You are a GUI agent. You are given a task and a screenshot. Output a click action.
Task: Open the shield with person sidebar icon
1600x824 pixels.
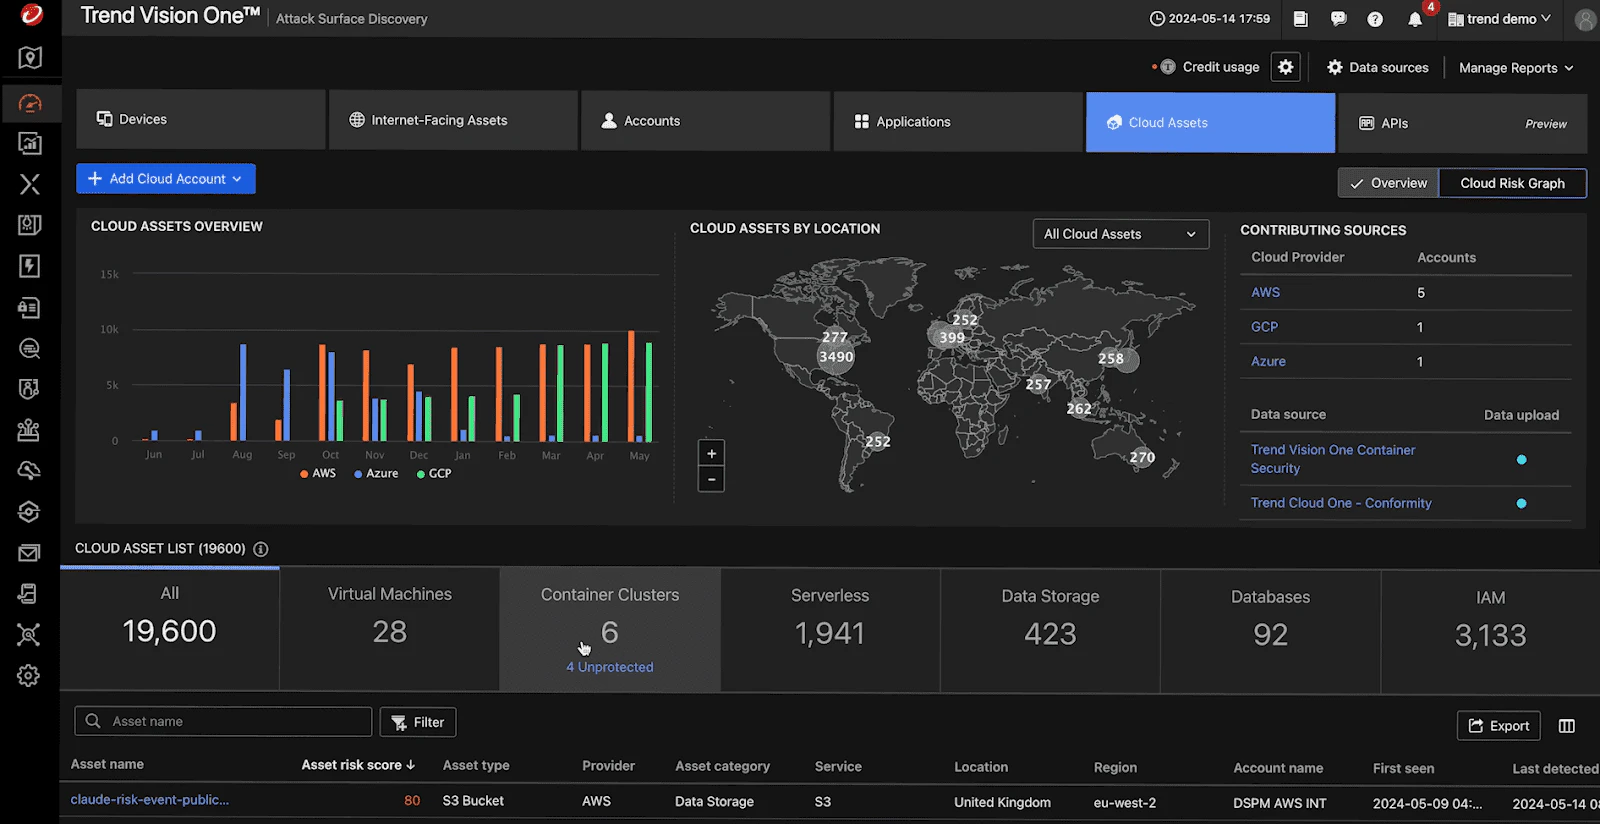(30, 389)
